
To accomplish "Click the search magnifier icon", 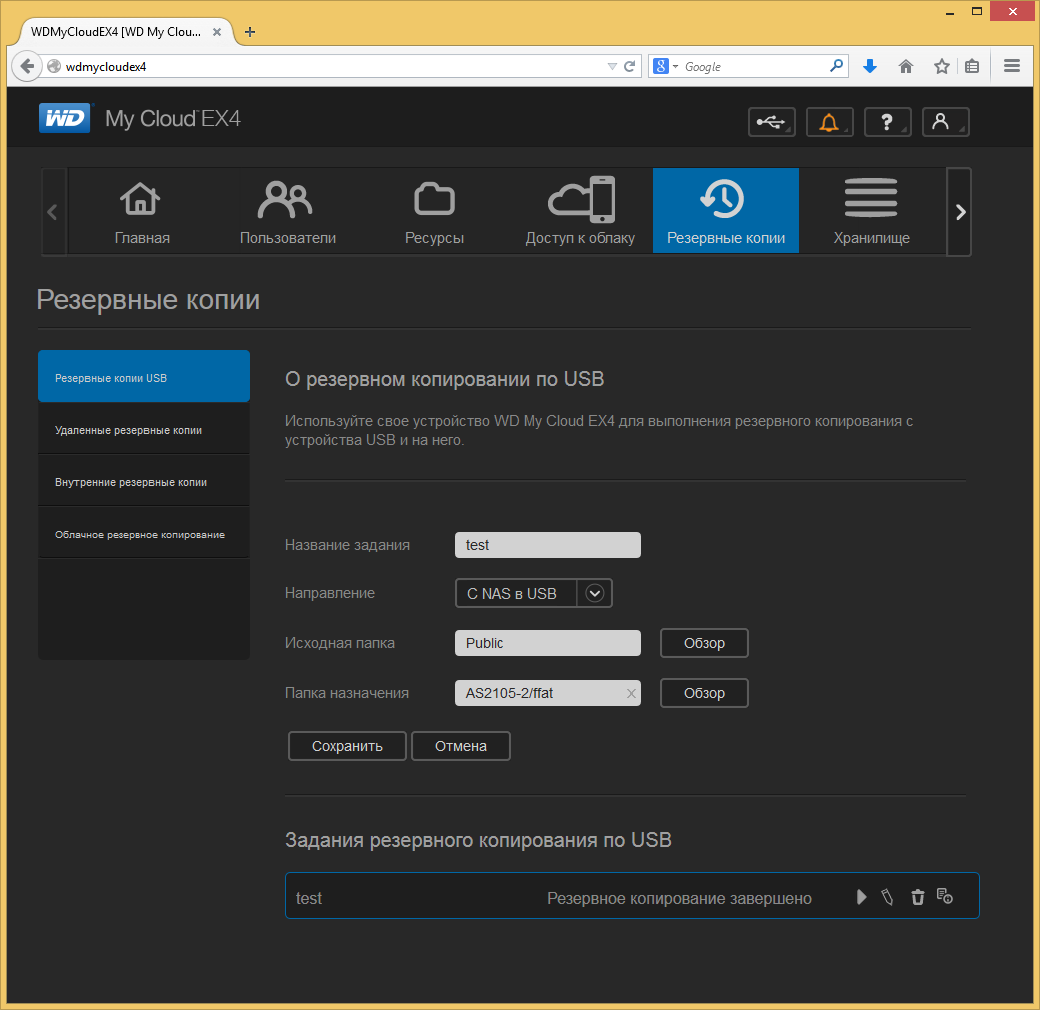I will (837, 66).
